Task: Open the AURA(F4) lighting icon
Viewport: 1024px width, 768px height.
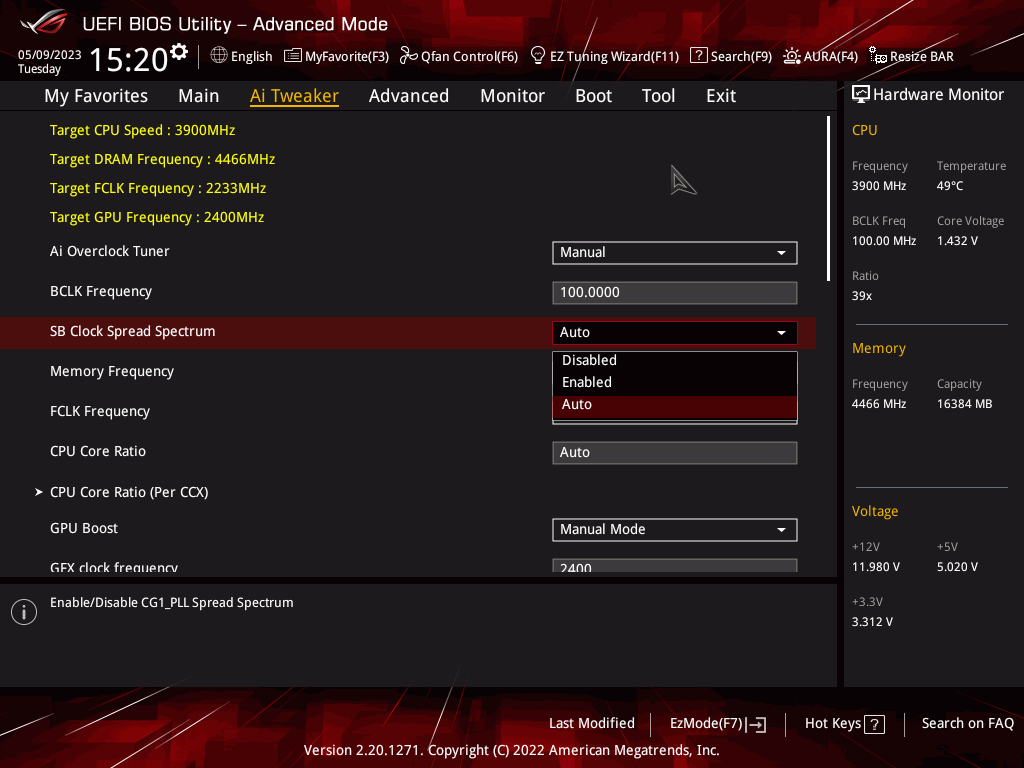Action: (792, 56)
